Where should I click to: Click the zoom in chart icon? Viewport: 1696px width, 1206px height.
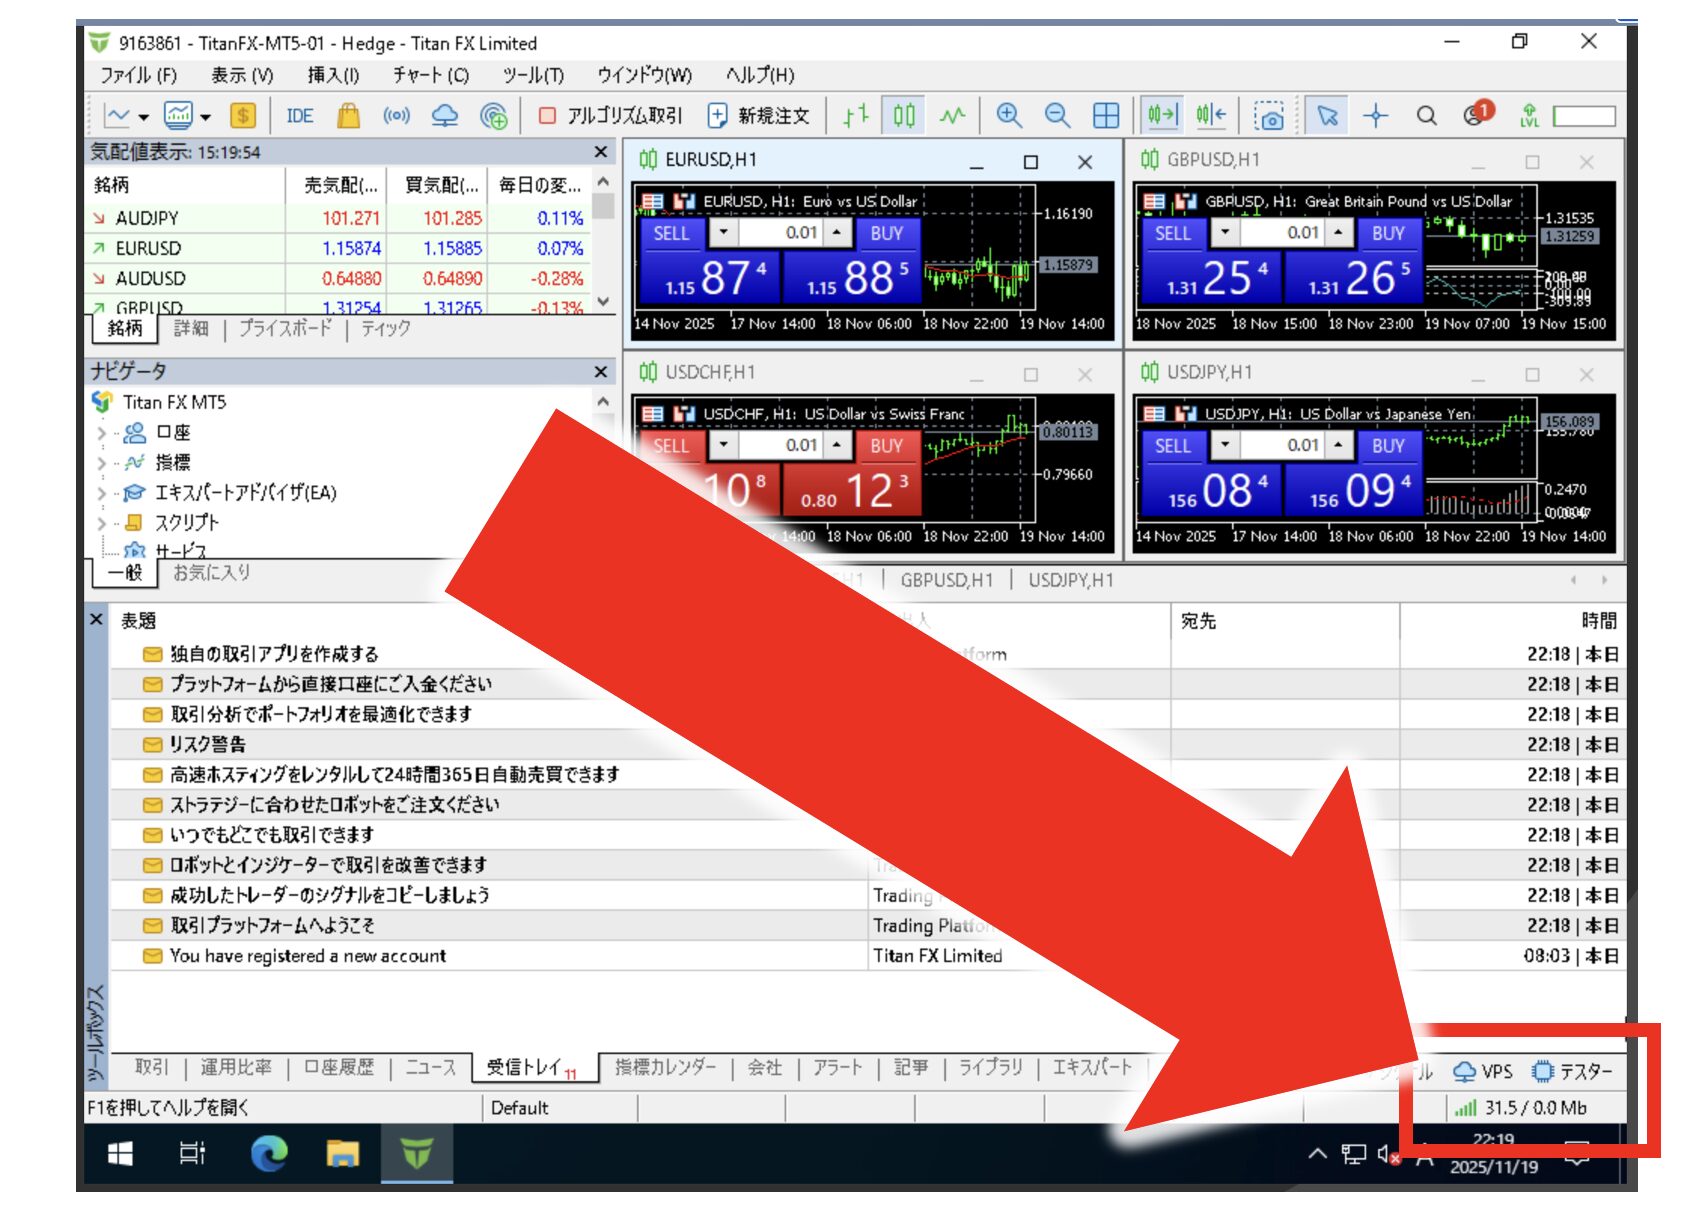coord(1009,116)
